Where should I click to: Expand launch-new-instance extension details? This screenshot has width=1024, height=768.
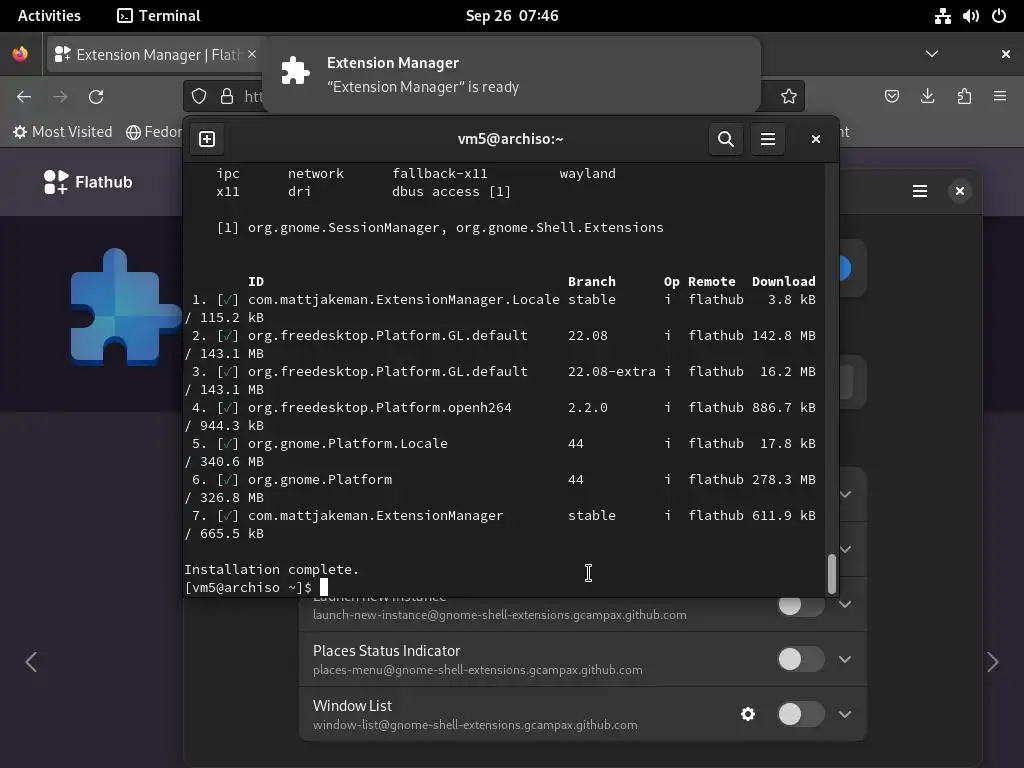(x=844, y=604)
